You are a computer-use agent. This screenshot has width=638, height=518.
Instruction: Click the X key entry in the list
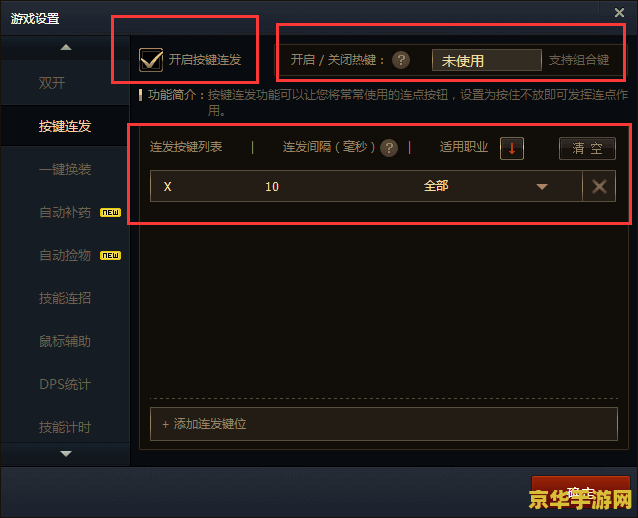(167, 187)
